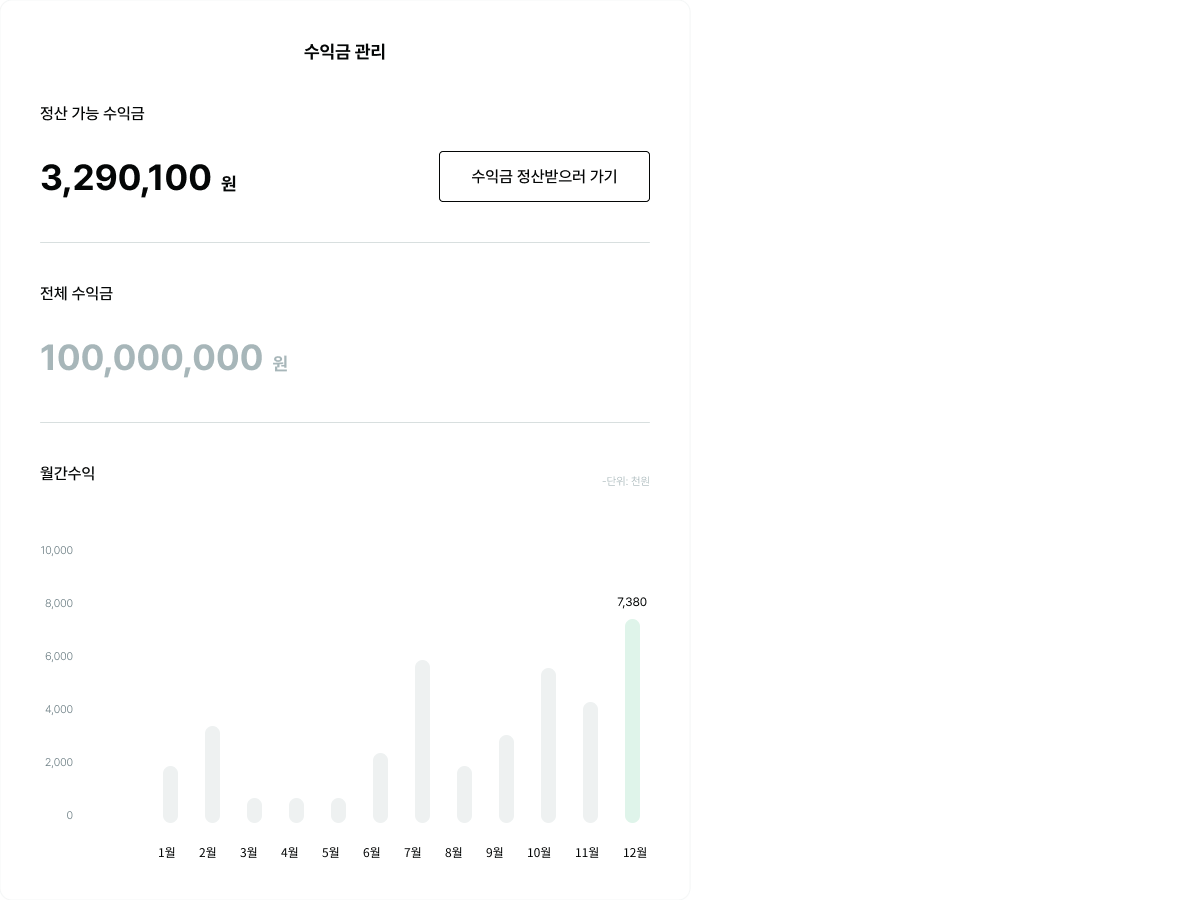1200x900 pixels.
Task: Click the 수익금 정산받으러 가기 button
Action: pyautogui.click(x=544, y=177)
